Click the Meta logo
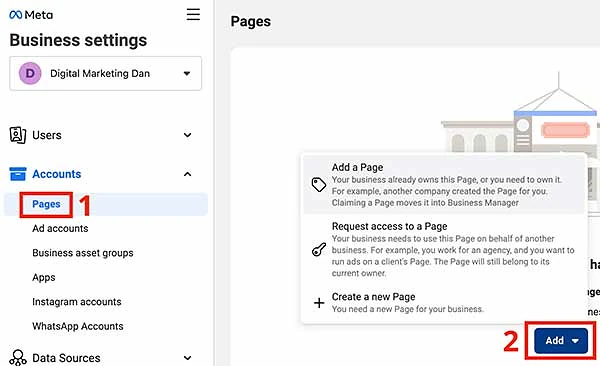The width and height of the screenshot is (600, 366). pos(31,15)
